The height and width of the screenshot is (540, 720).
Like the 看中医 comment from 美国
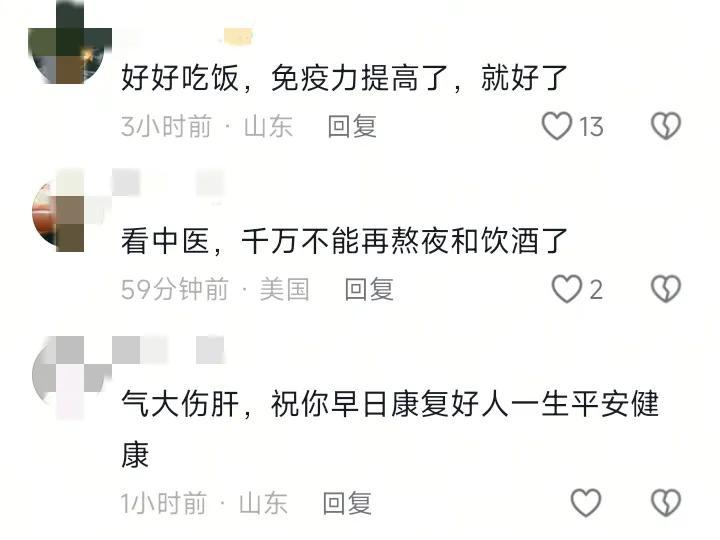pos(567,289)
